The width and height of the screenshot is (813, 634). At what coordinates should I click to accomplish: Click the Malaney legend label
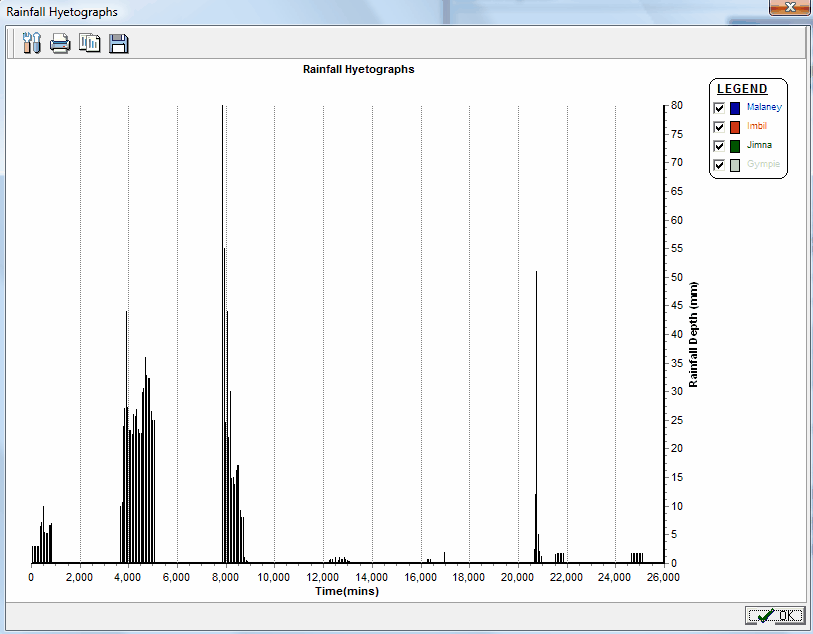click(764, 107)
